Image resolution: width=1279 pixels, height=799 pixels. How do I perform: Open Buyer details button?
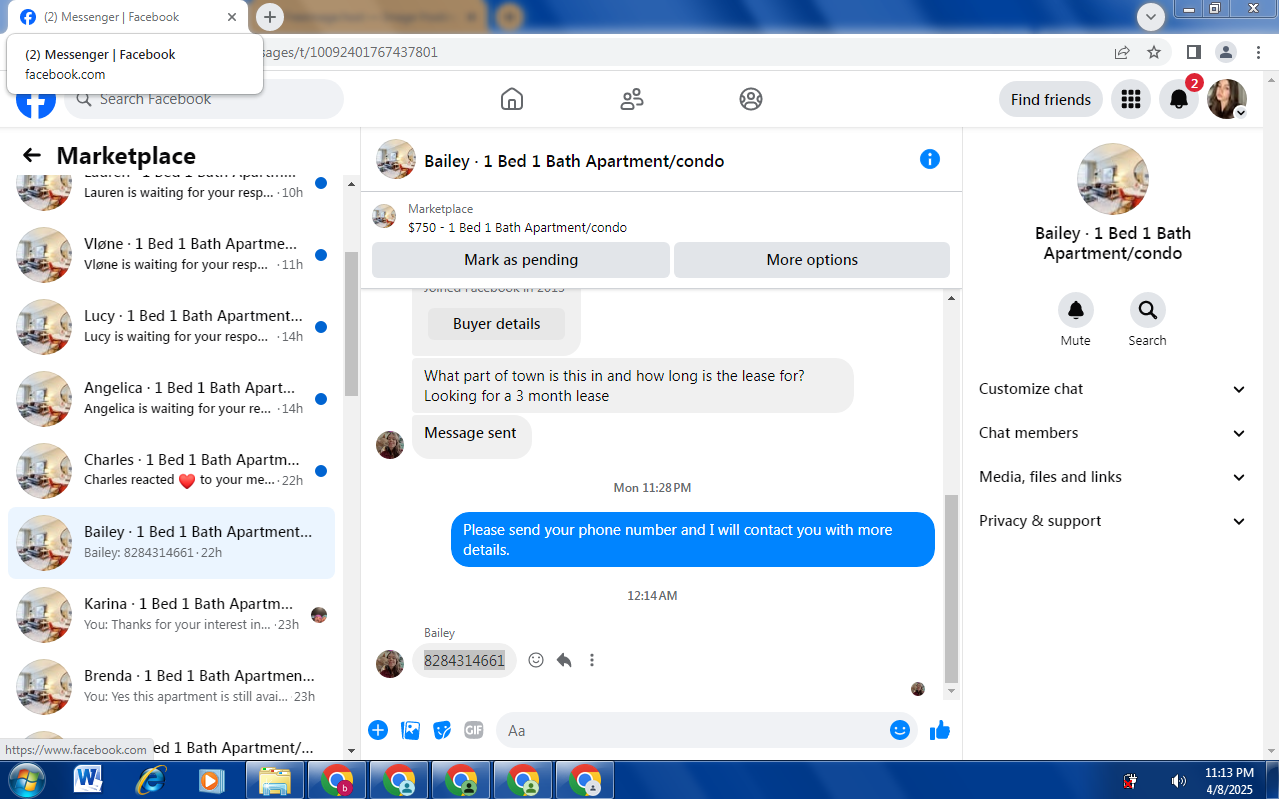[x=496, y=324]
